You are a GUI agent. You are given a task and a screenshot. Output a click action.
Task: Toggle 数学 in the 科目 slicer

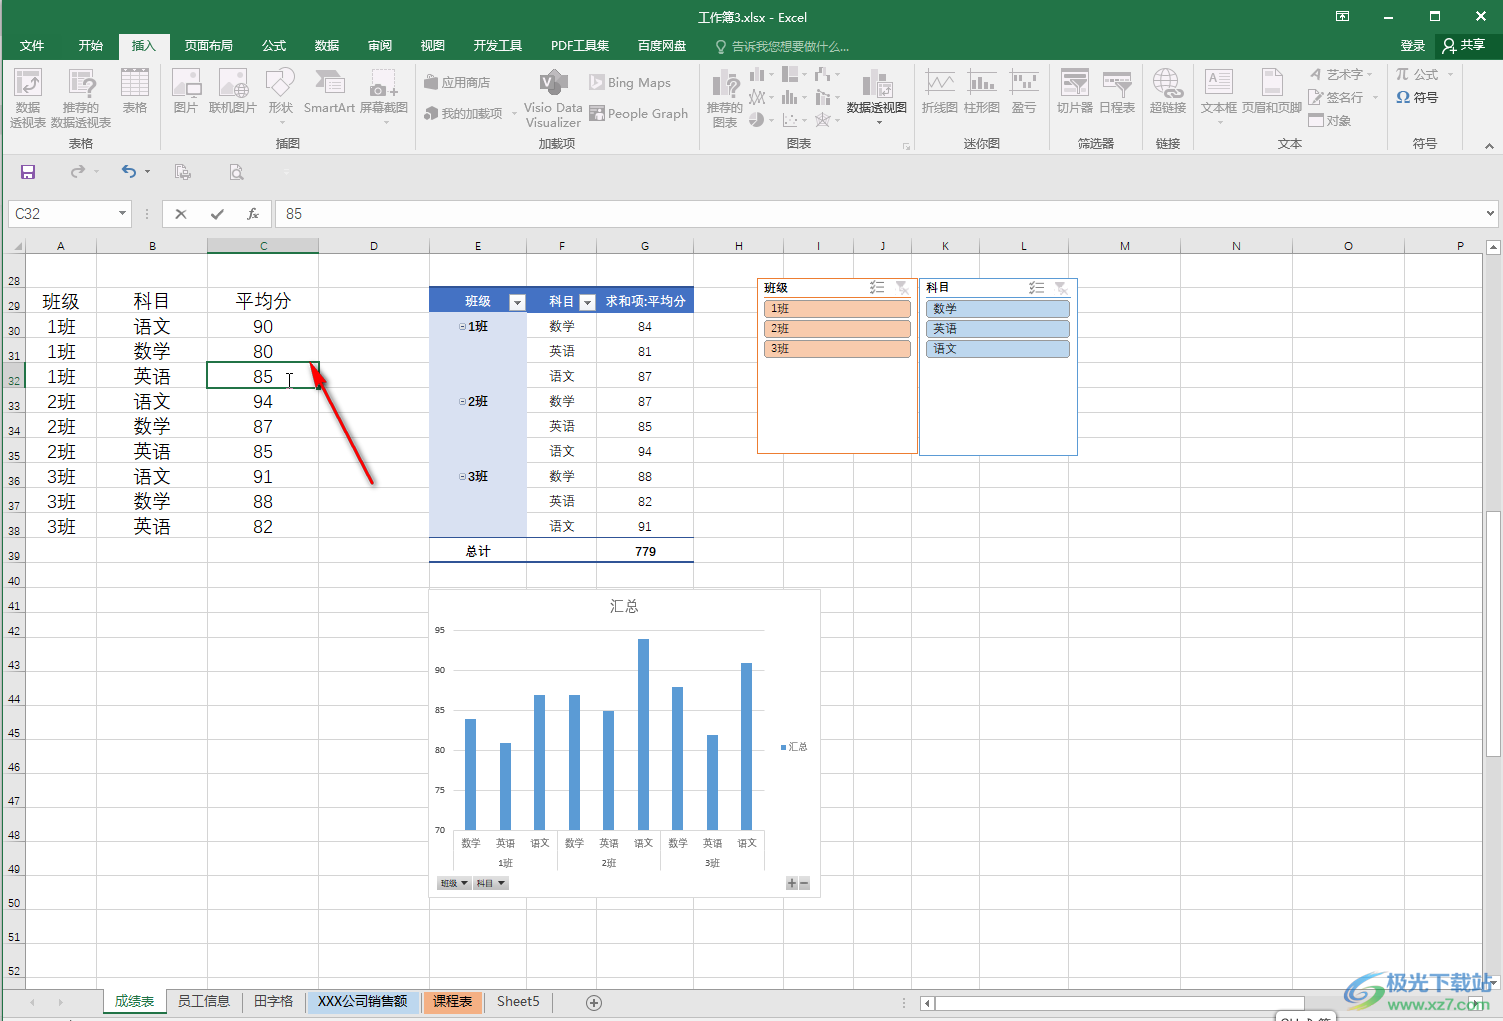[997, 309]
